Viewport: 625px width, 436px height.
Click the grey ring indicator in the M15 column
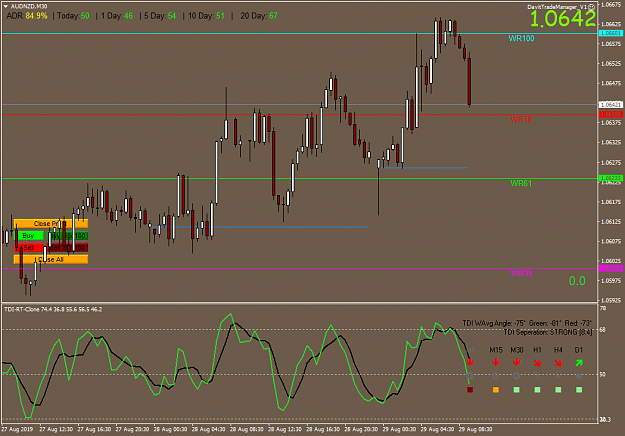pos(495,376)
